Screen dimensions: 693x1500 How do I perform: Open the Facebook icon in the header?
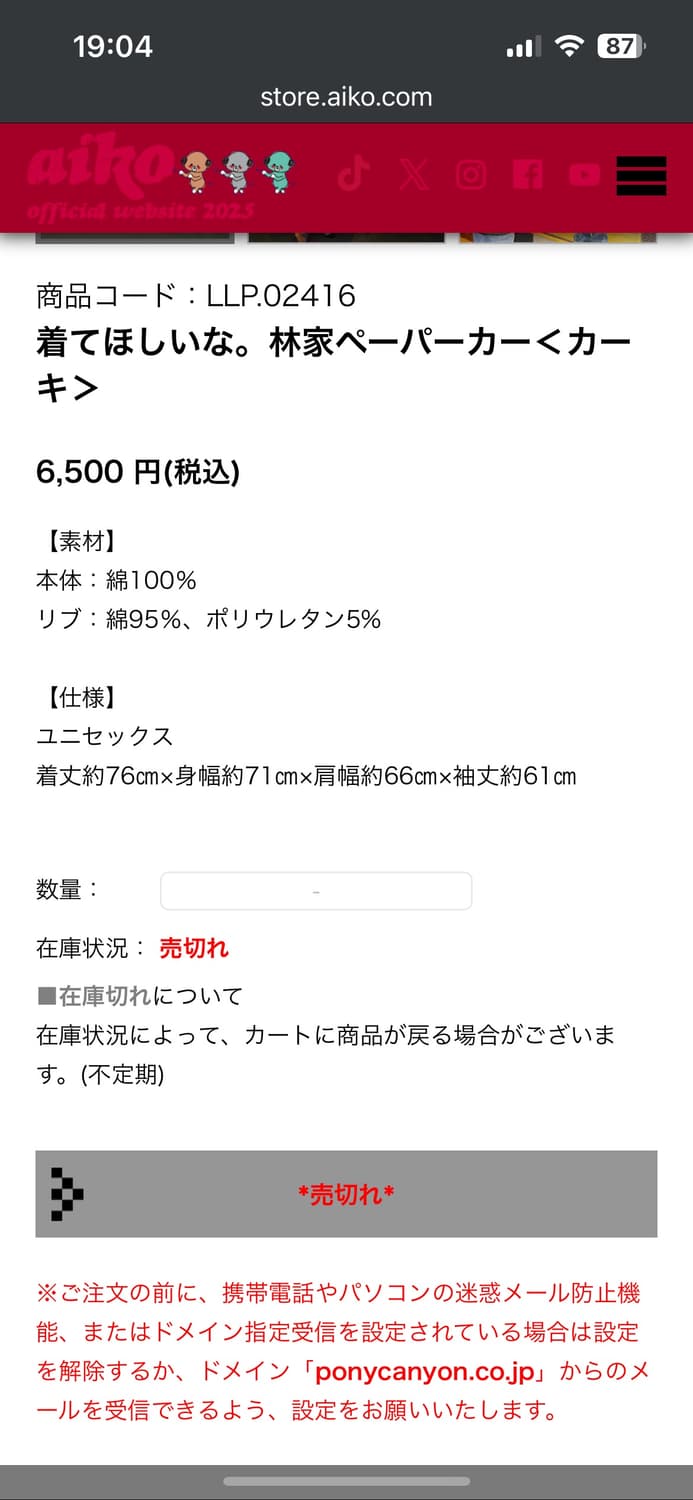point(527,175)
